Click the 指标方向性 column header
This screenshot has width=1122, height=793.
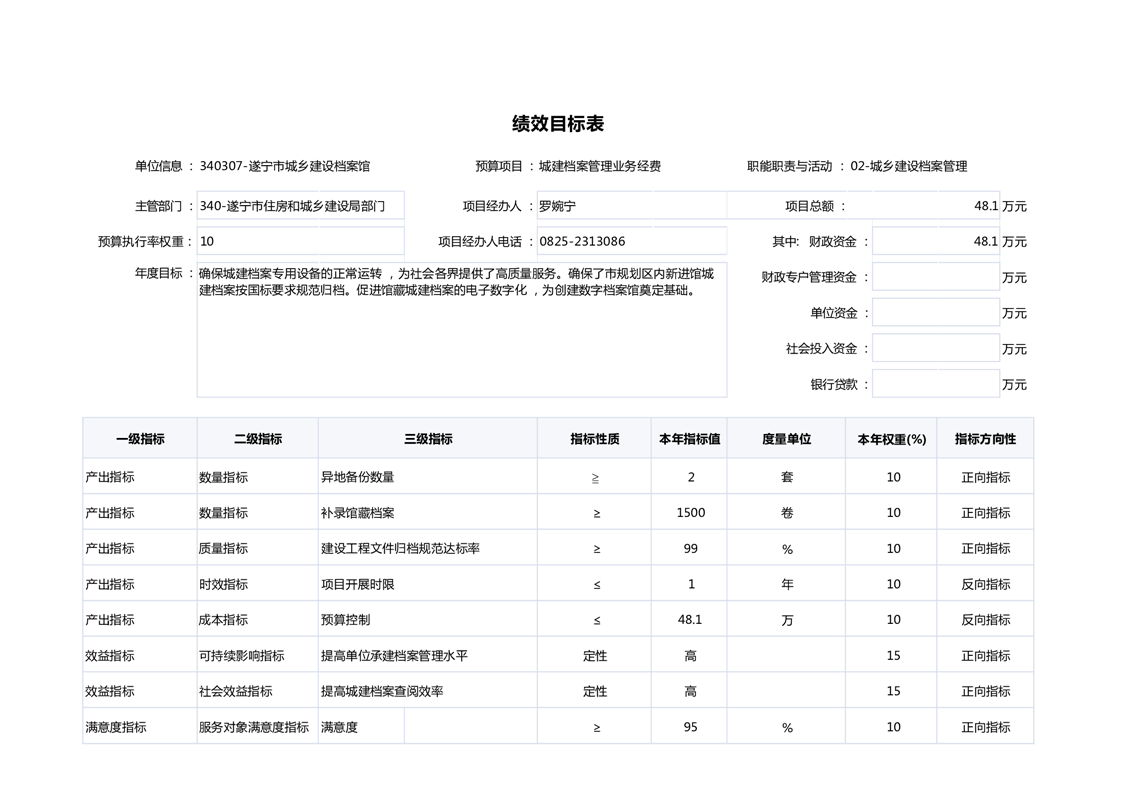pyautogui.click(x=985, y=439)
